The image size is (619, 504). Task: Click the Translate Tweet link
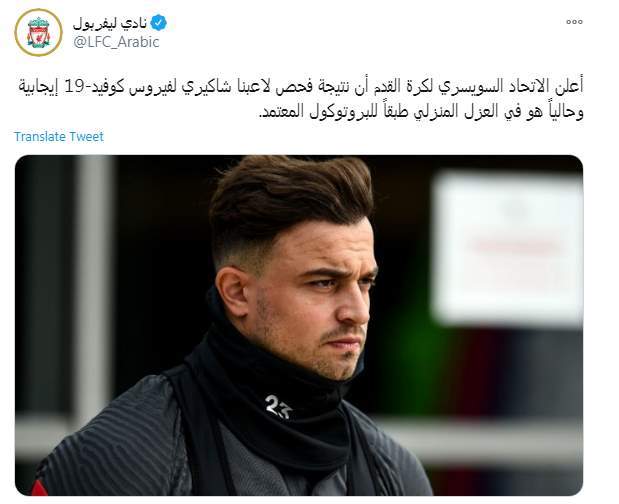pos(59,137)
